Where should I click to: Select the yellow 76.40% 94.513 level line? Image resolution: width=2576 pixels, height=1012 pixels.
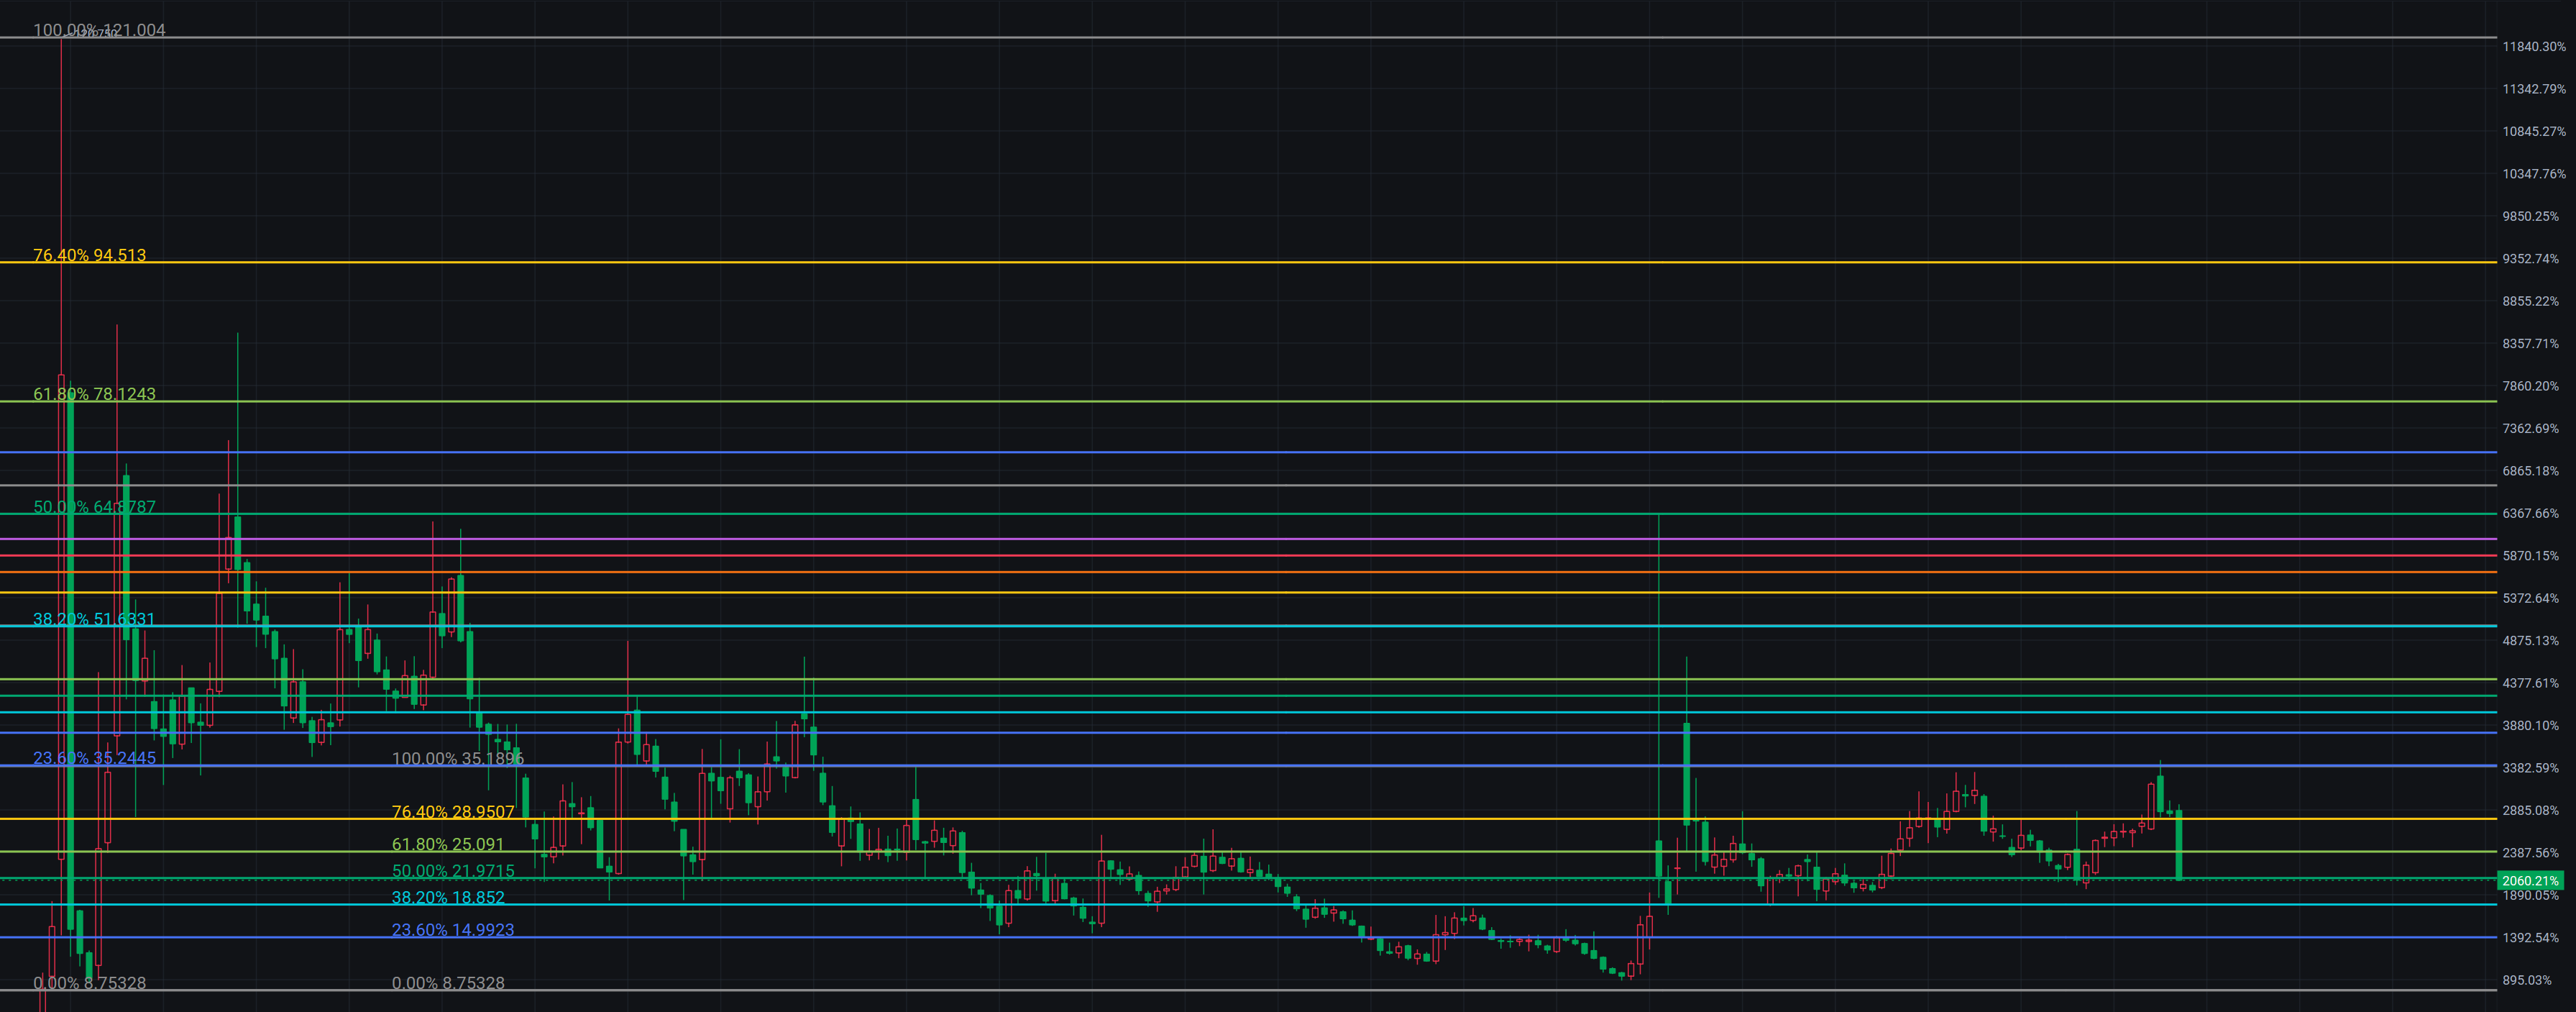1200,262
